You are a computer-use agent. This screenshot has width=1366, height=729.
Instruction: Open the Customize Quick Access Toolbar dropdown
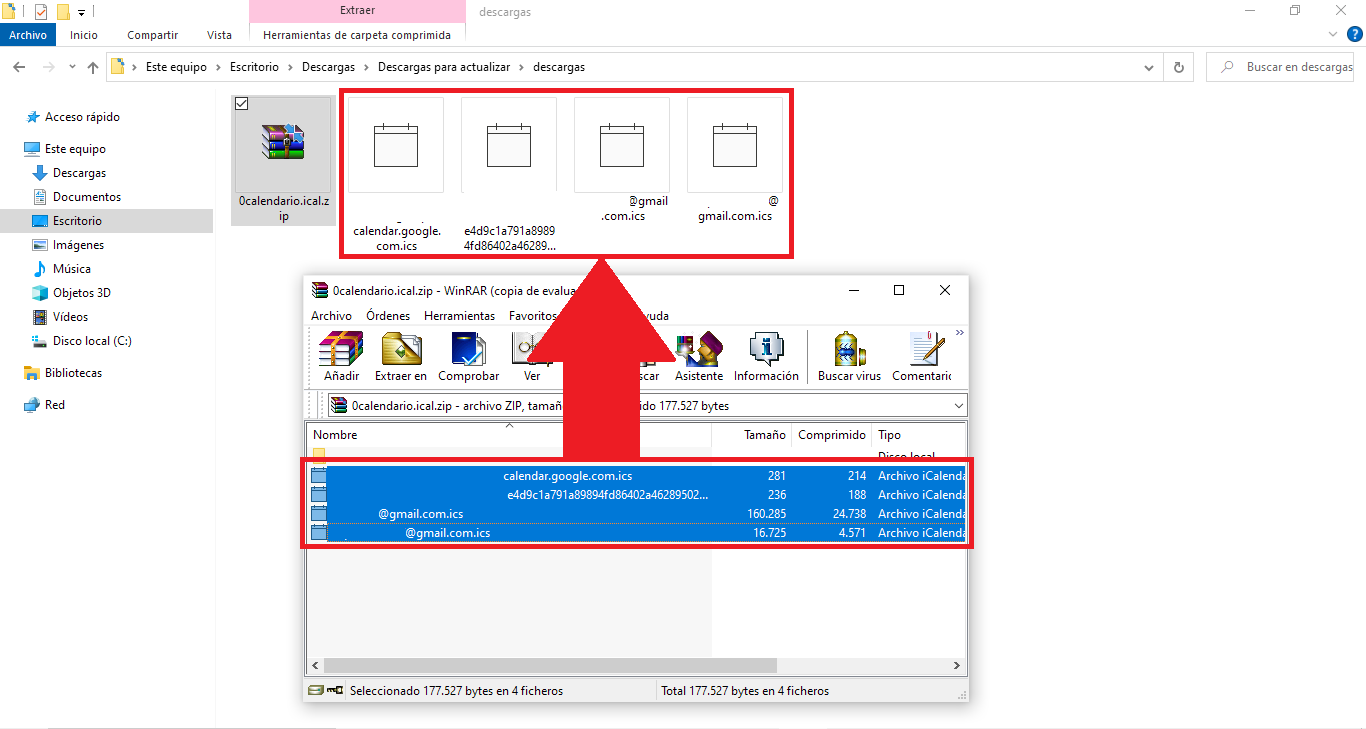click(x=81, y=13)
